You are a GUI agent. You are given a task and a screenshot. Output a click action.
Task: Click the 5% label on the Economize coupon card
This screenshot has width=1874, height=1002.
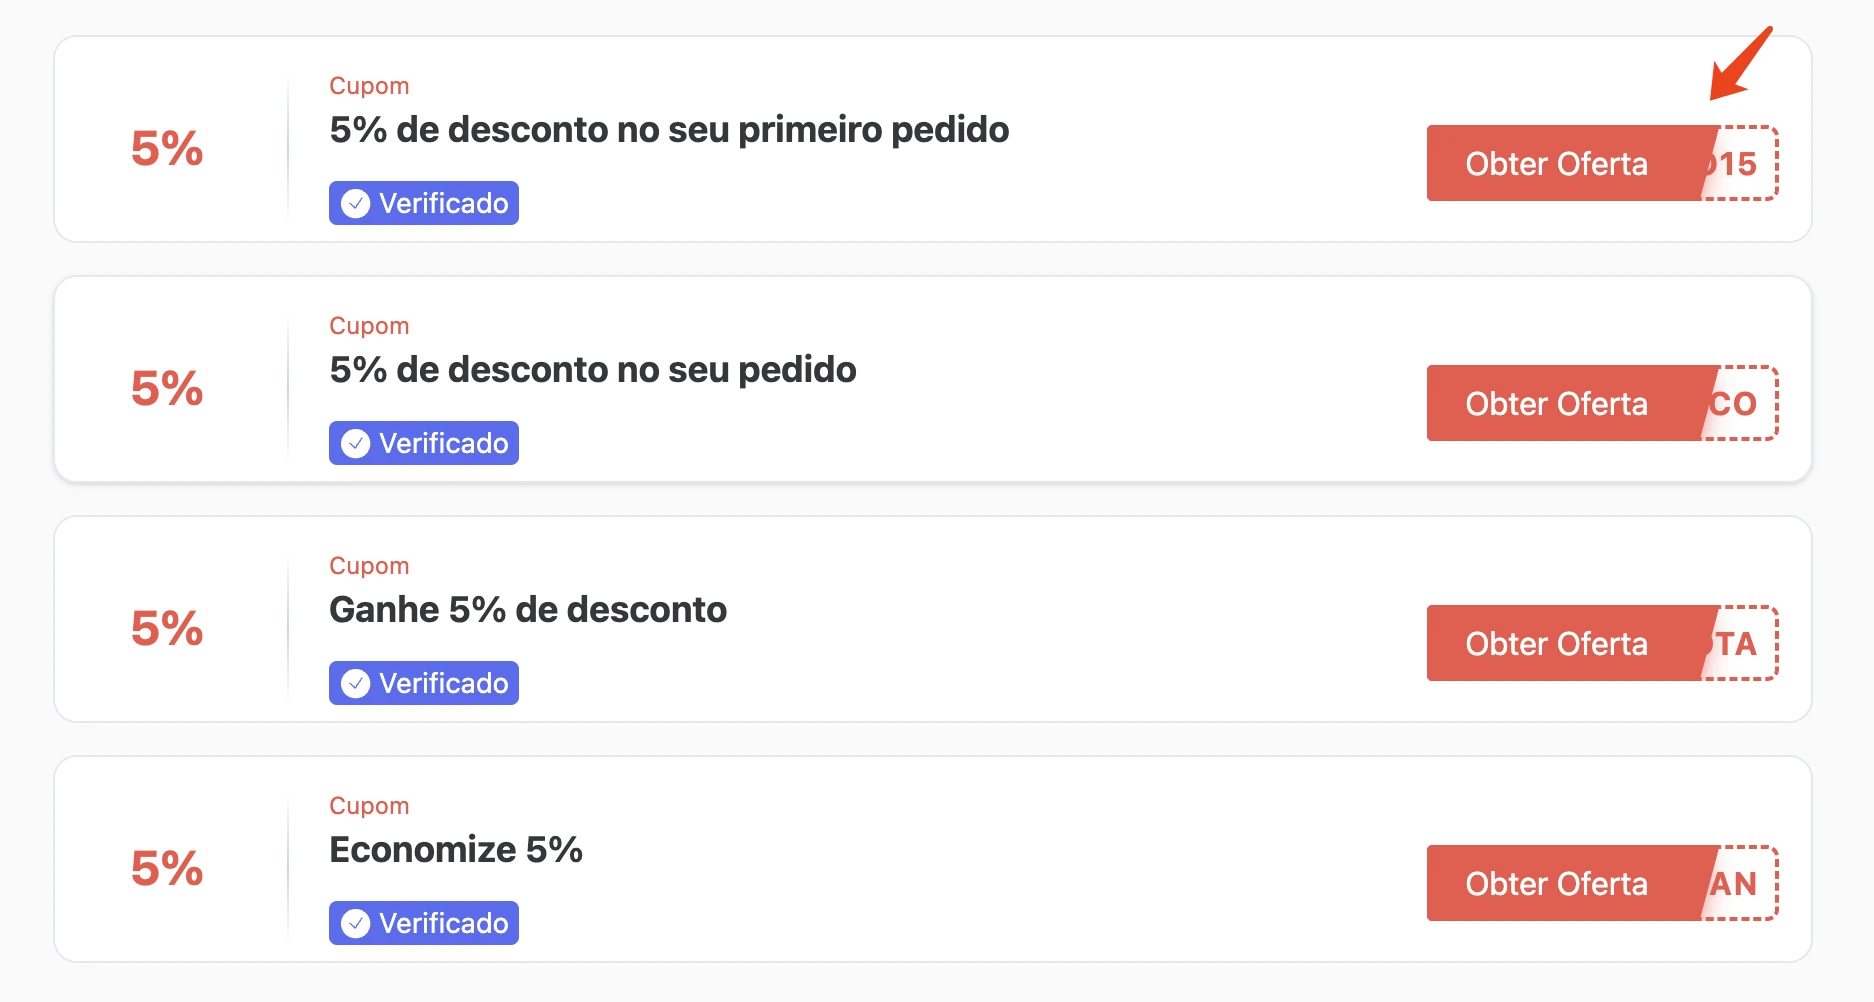click(x=167, y=869)
